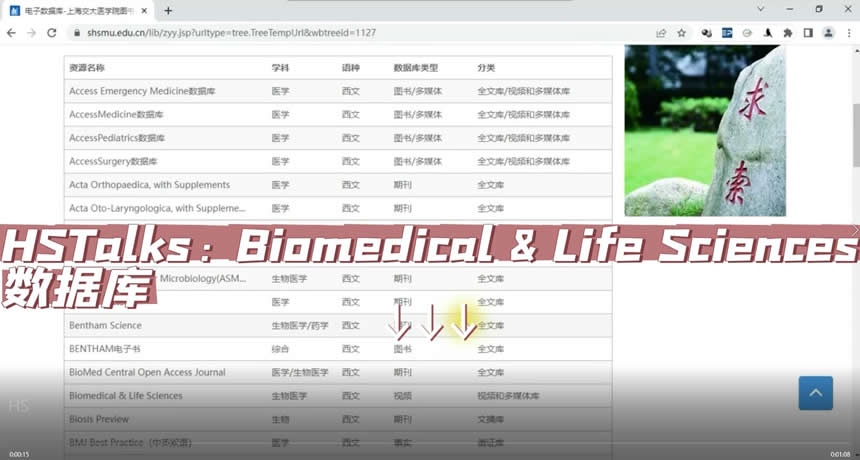
Task: Select 西文 in AccessPediatrics row
Action: [351, 138]
